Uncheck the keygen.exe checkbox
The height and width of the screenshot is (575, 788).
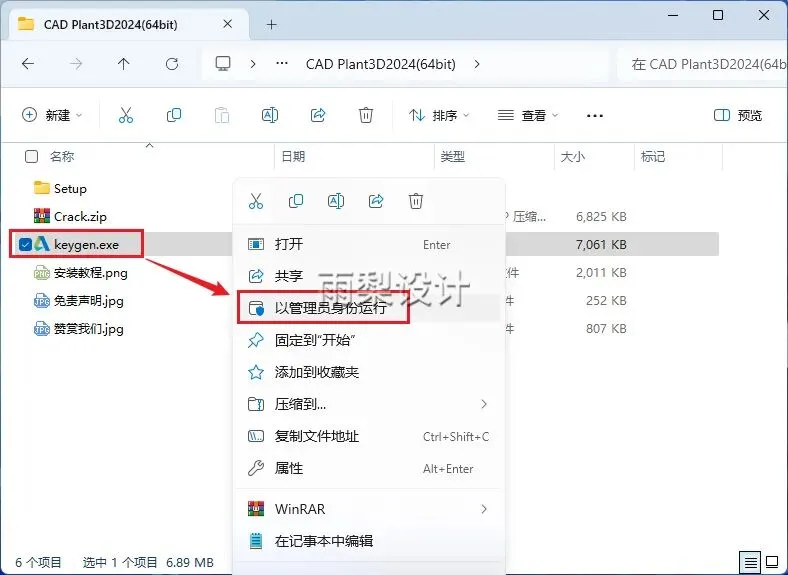[x=25, y=244]
